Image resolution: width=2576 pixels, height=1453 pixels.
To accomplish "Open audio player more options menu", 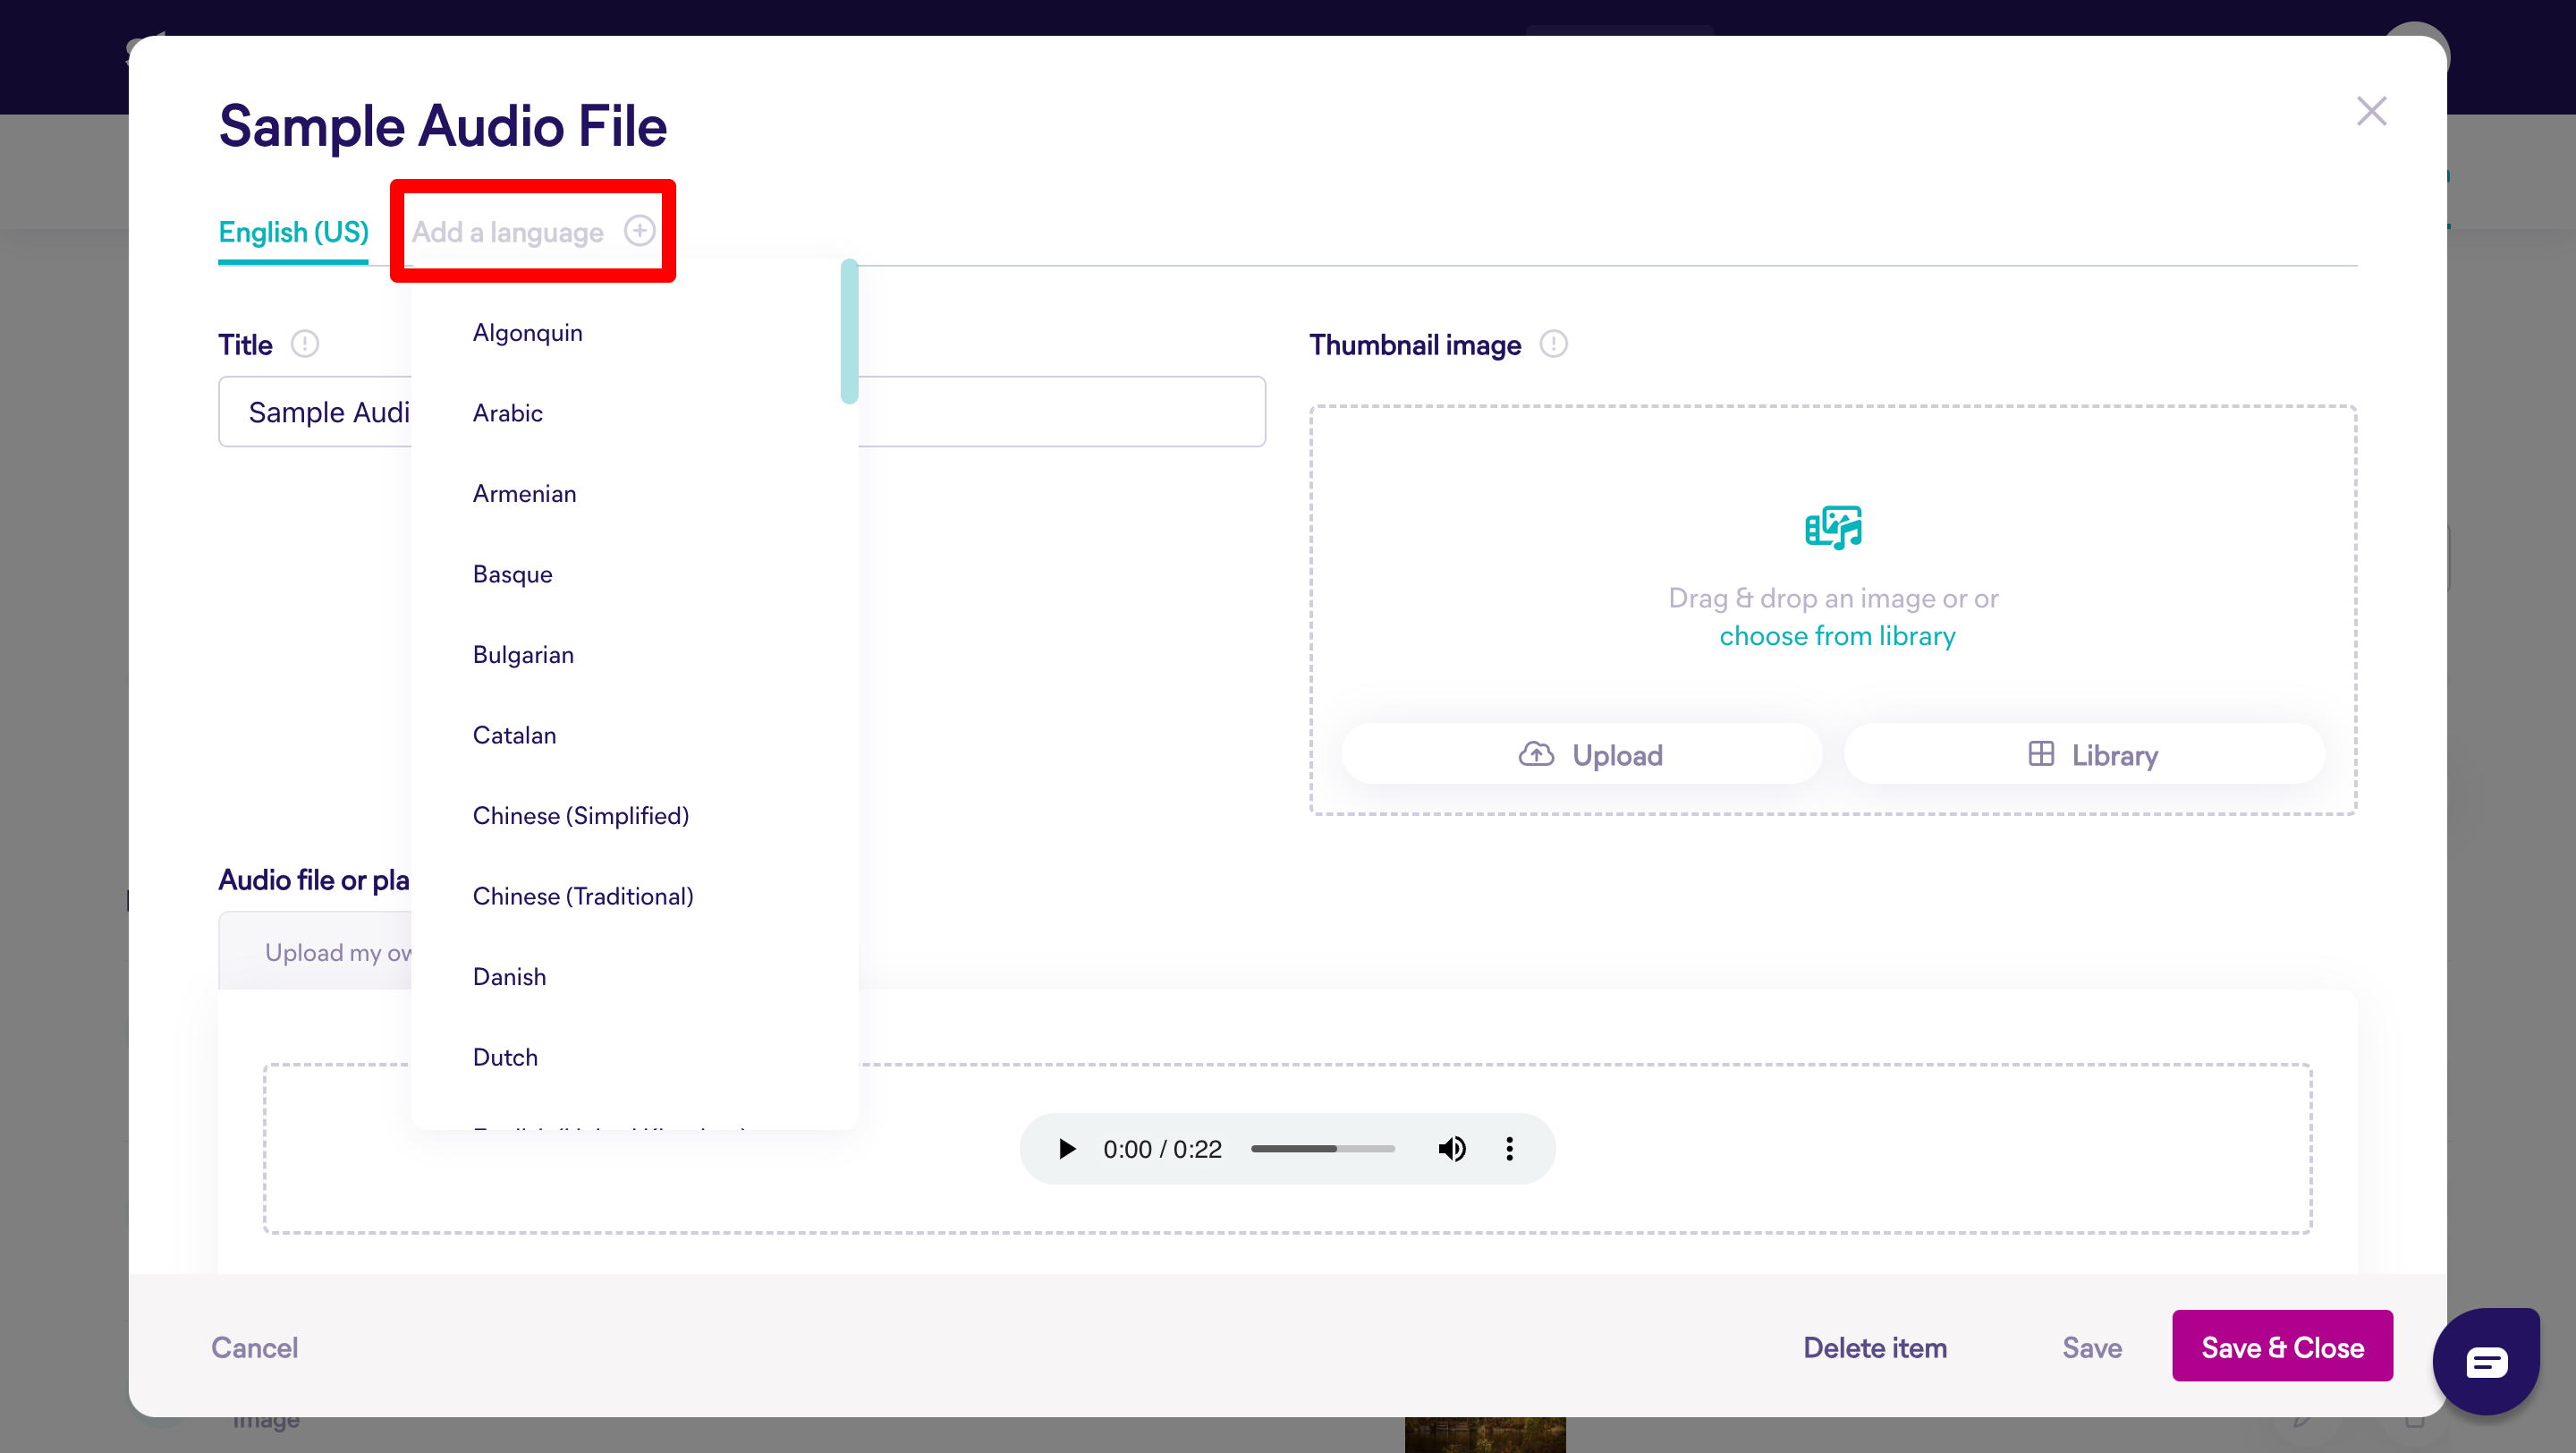I will pos(1509,1149).
